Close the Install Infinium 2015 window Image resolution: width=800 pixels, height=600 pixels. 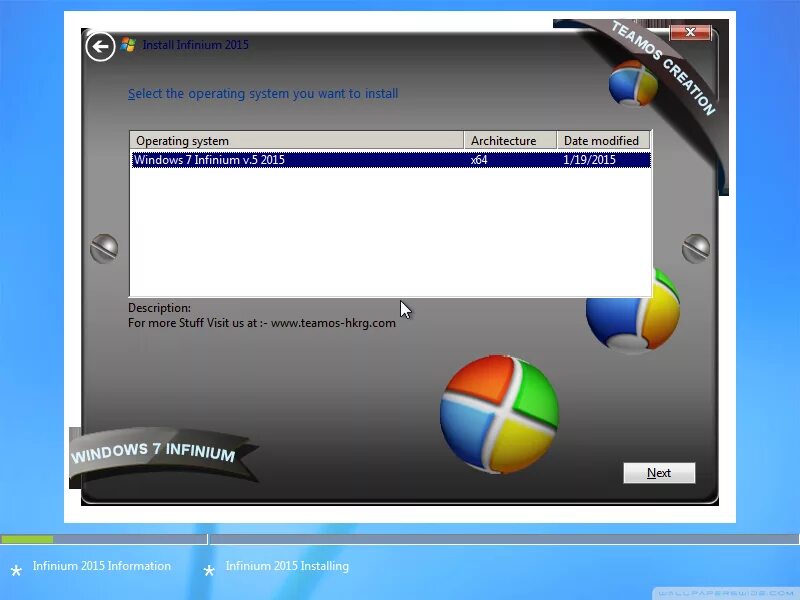(690, 32)
